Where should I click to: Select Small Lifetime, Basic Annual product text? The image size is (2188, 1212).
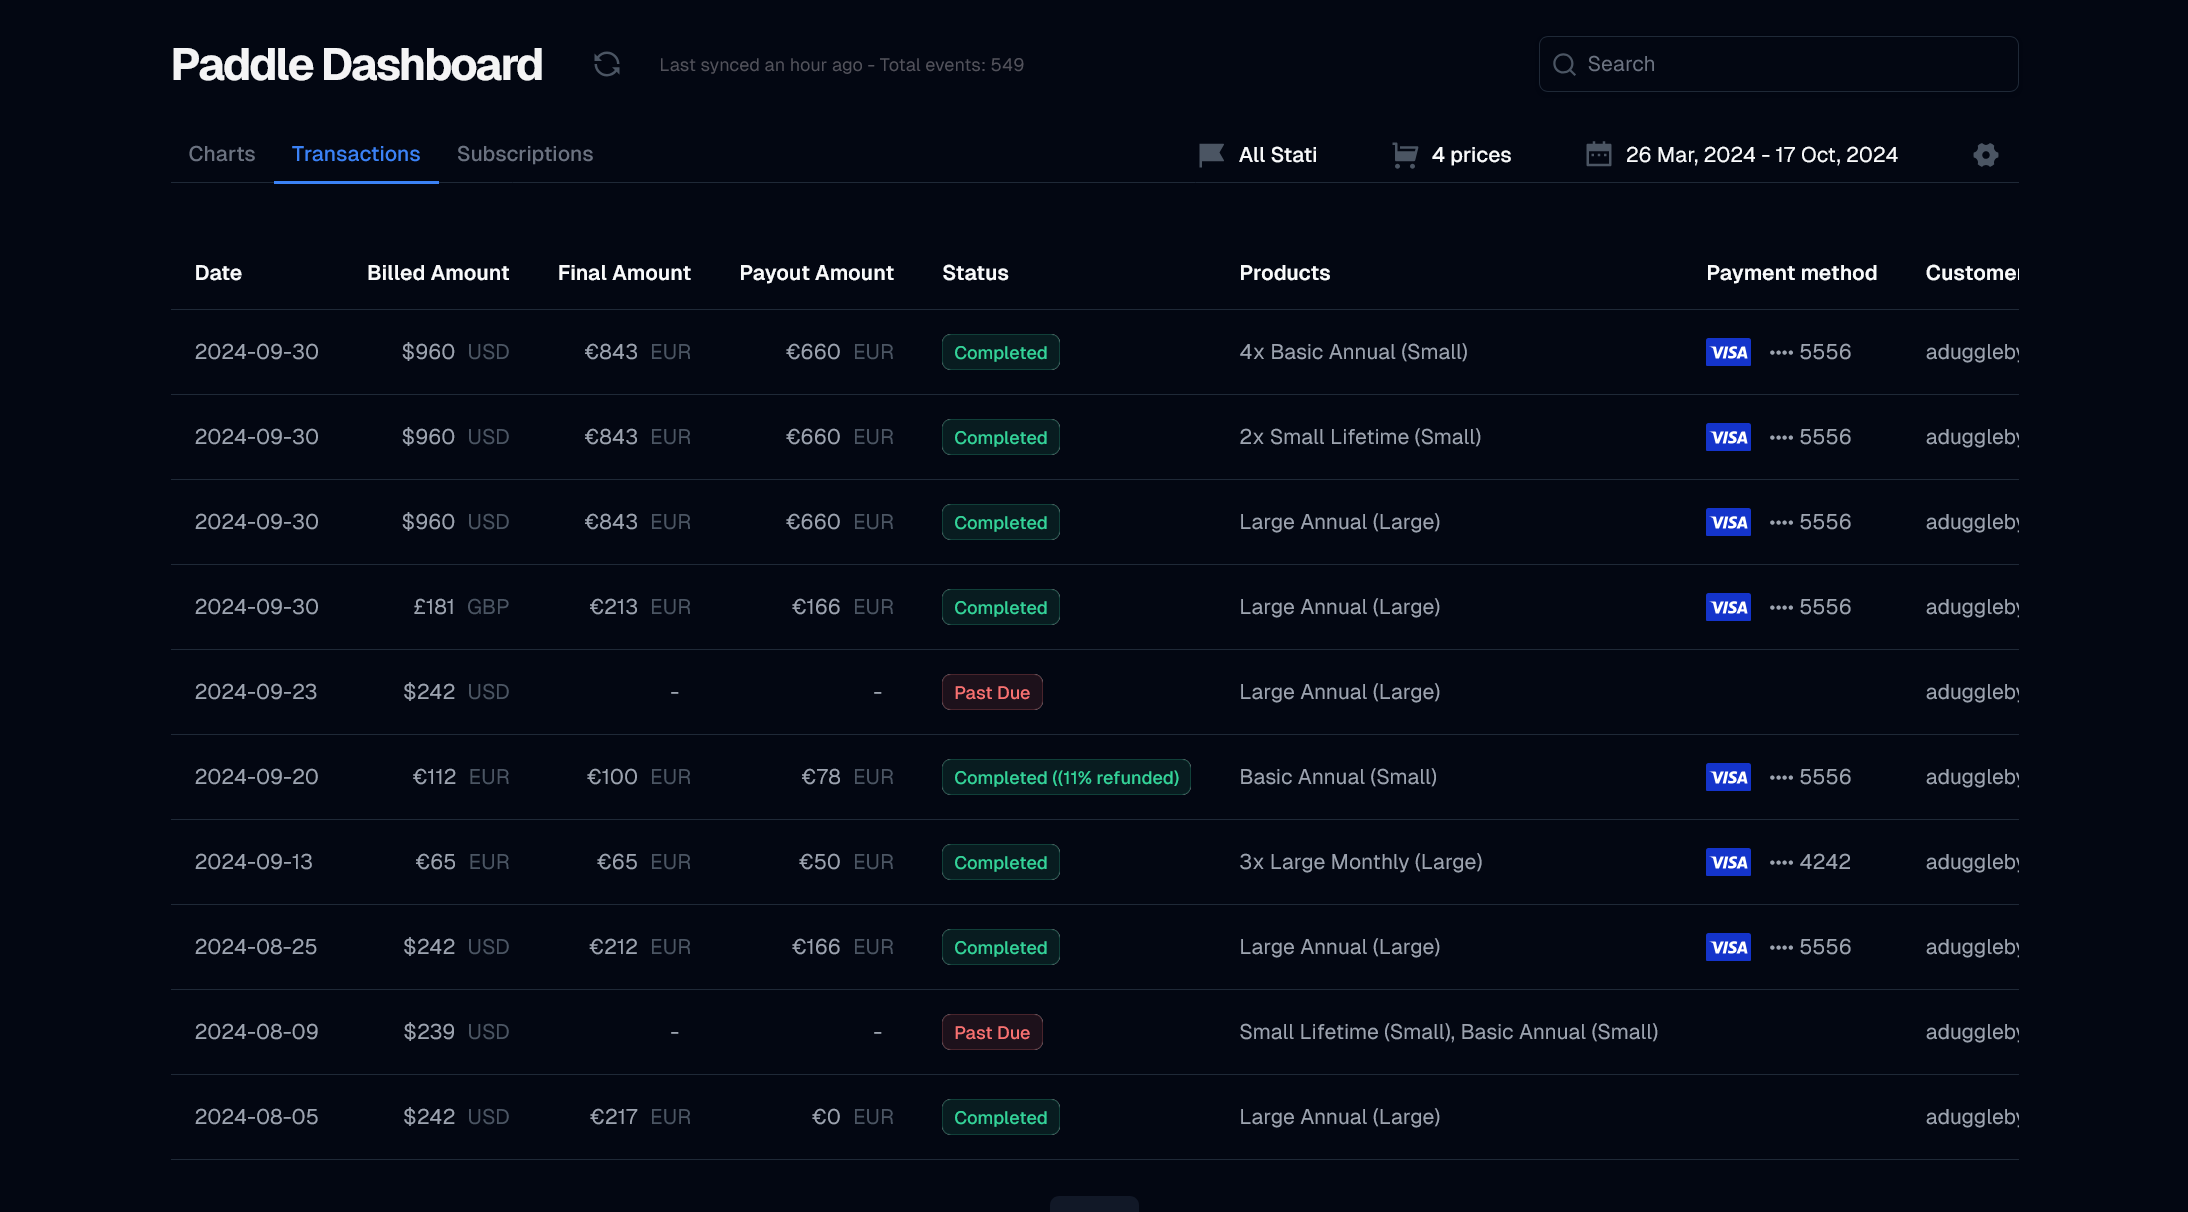click(1449, 1032)
